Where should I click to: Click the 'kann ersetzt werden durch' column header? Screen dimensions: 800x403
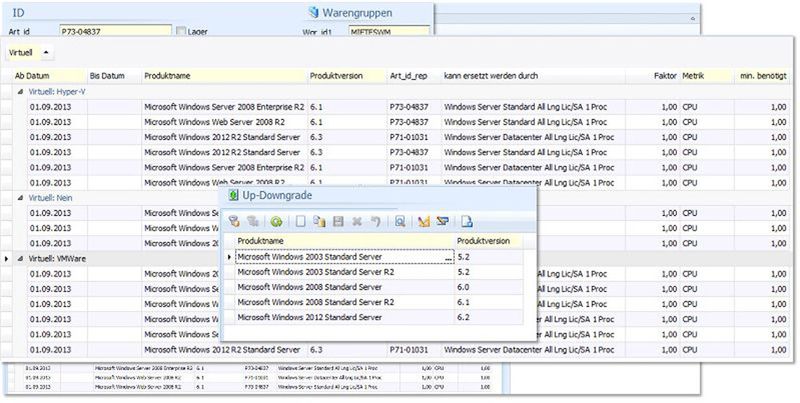(533, 75)
